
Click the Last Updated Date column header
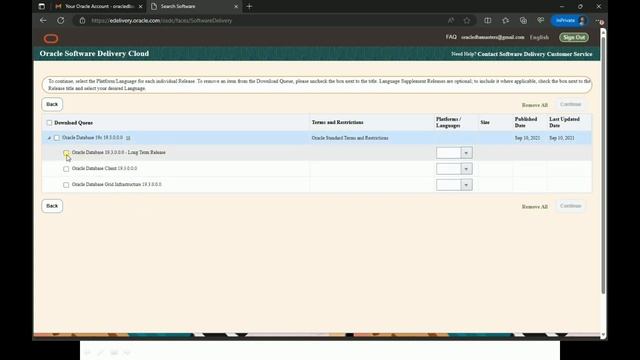click(564, 122)
